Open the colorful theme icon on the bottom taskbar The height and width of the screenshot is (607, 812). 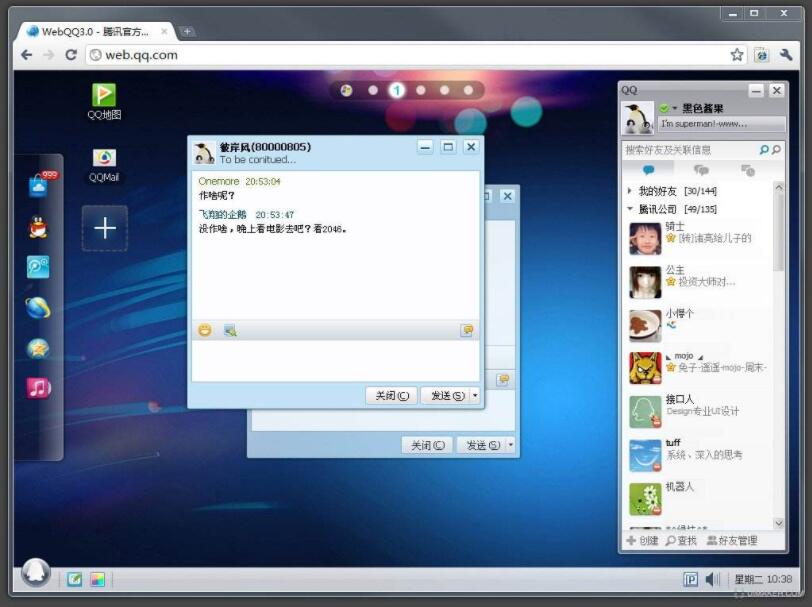click(98, 579)
